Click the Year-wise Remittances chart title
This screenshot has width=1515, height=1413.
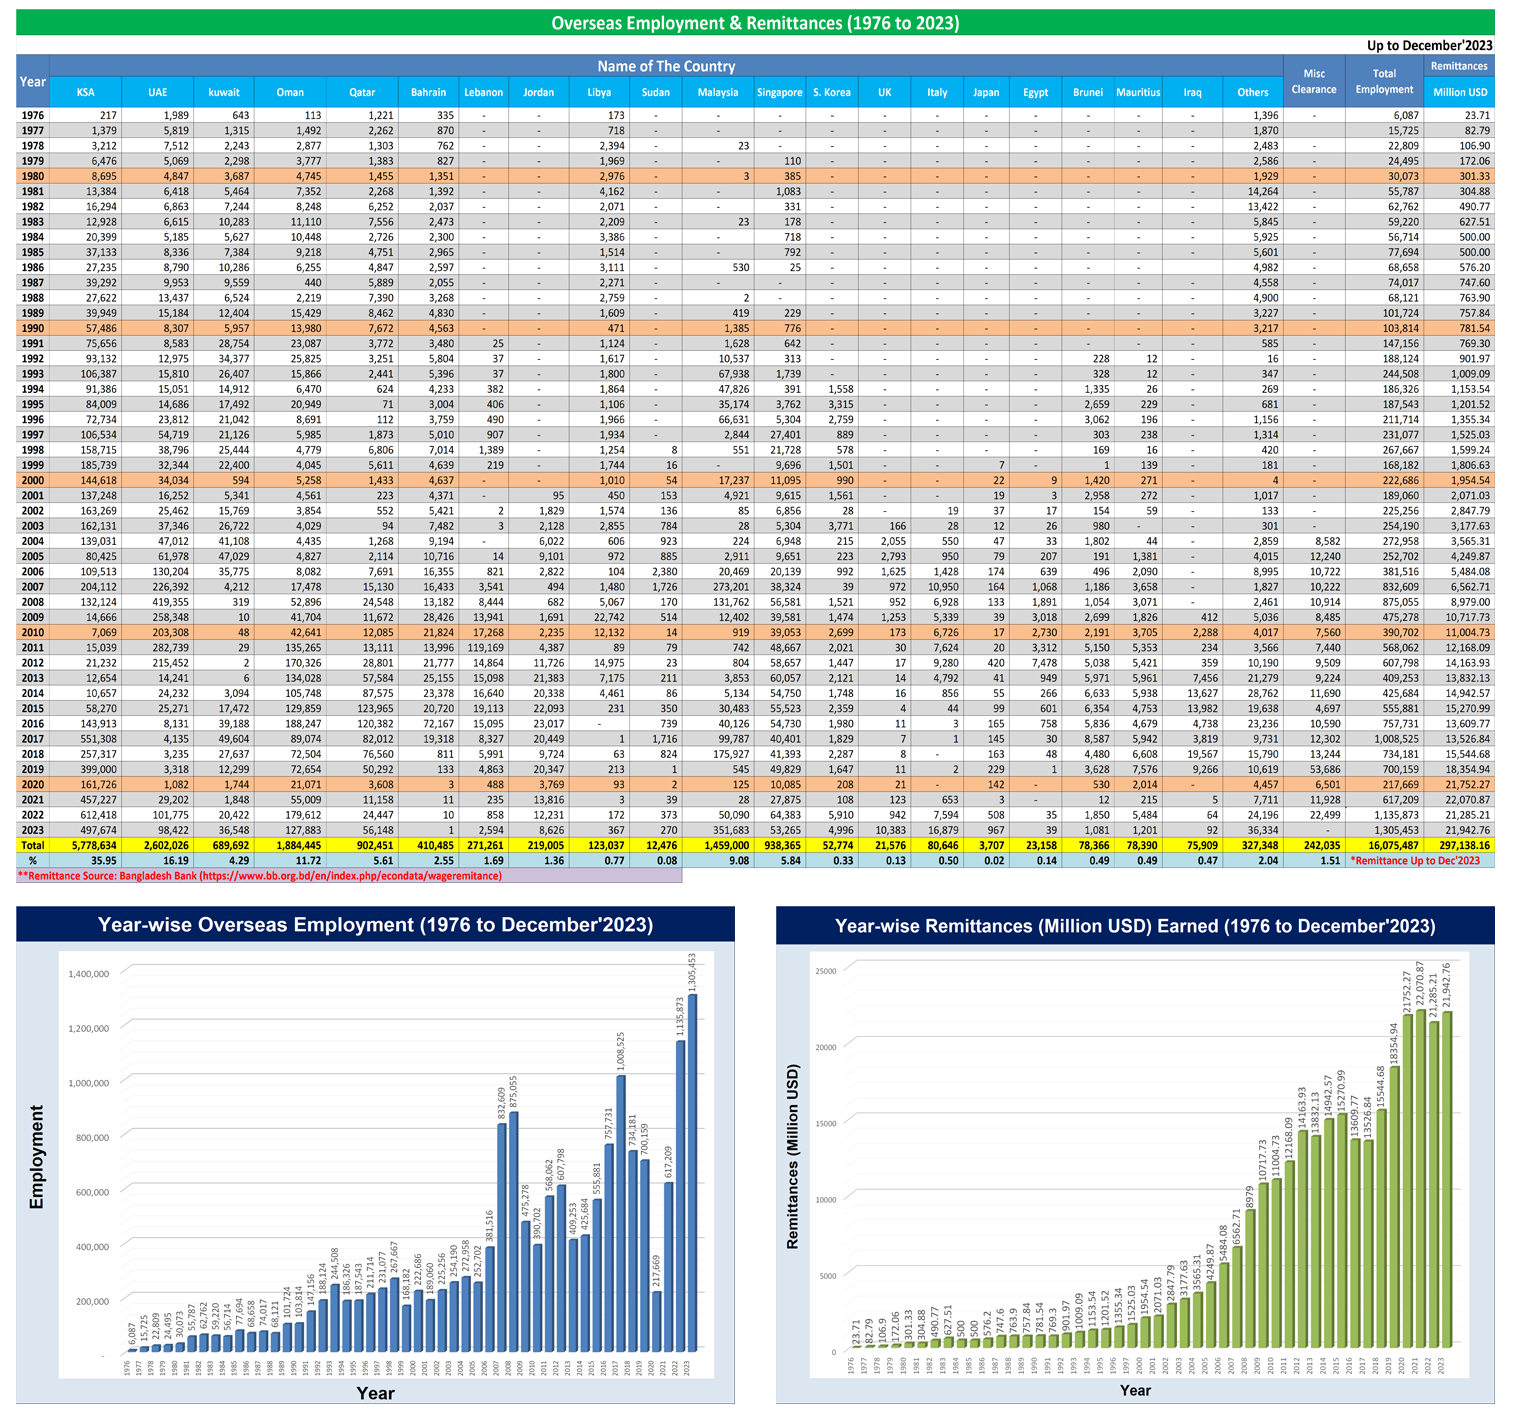click(x=1135, y=926)
